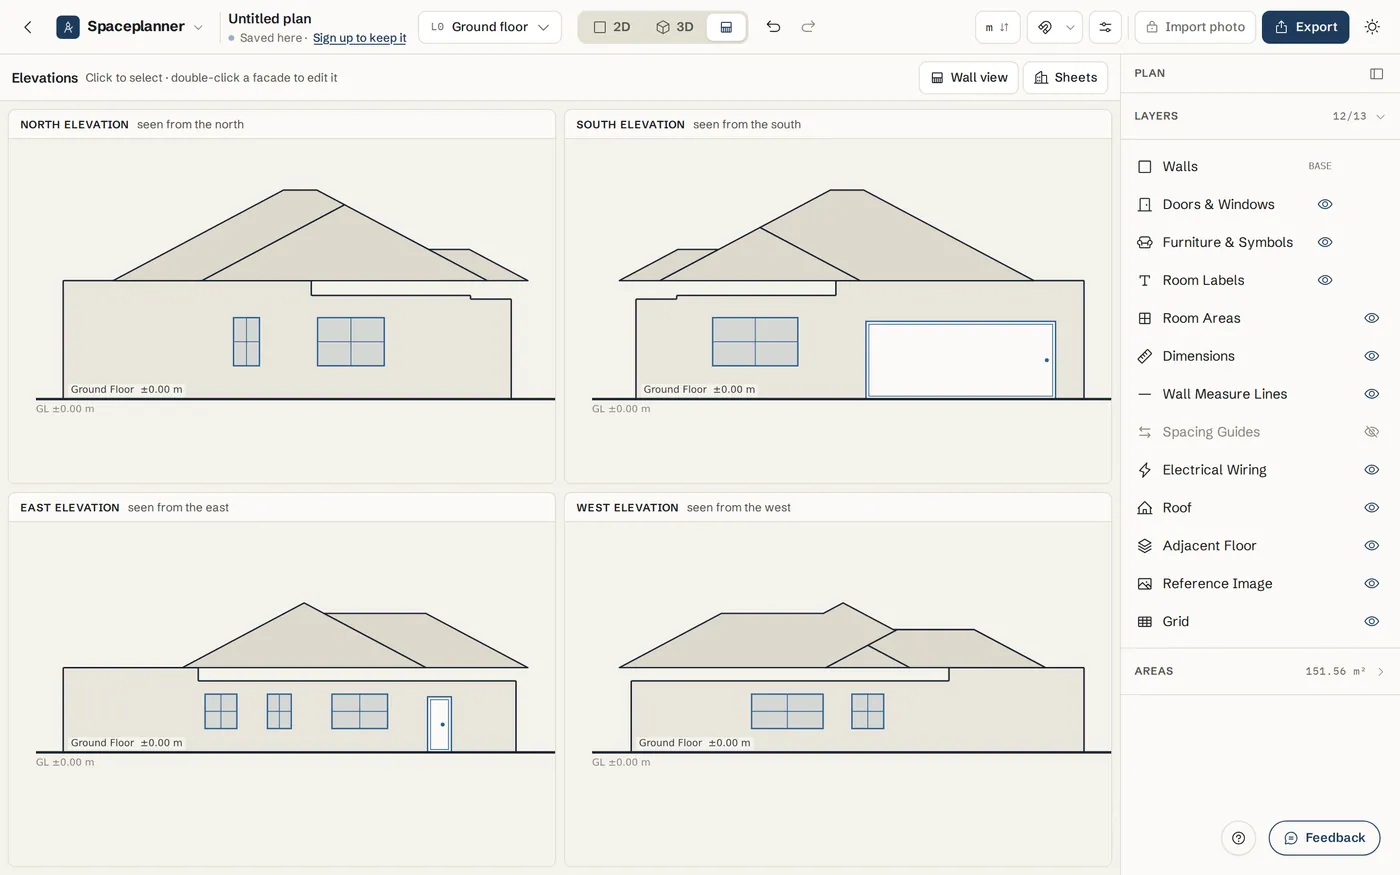Viewport: 1400px width, 875px height.
Task: Open help with question mark icon
Action: [1238, 838]
